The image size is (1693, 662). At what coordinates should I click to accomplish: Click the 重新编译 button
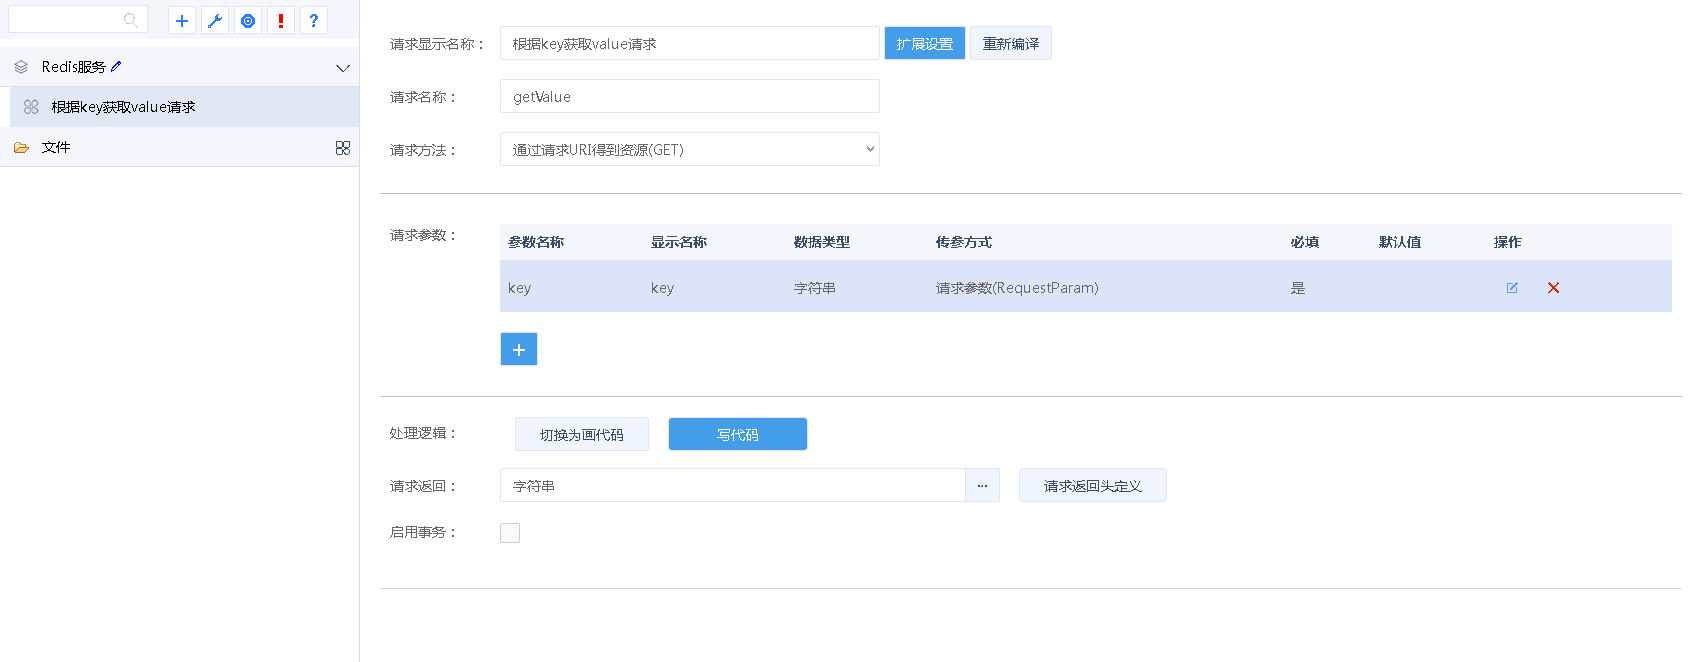tap(1010, 44)
